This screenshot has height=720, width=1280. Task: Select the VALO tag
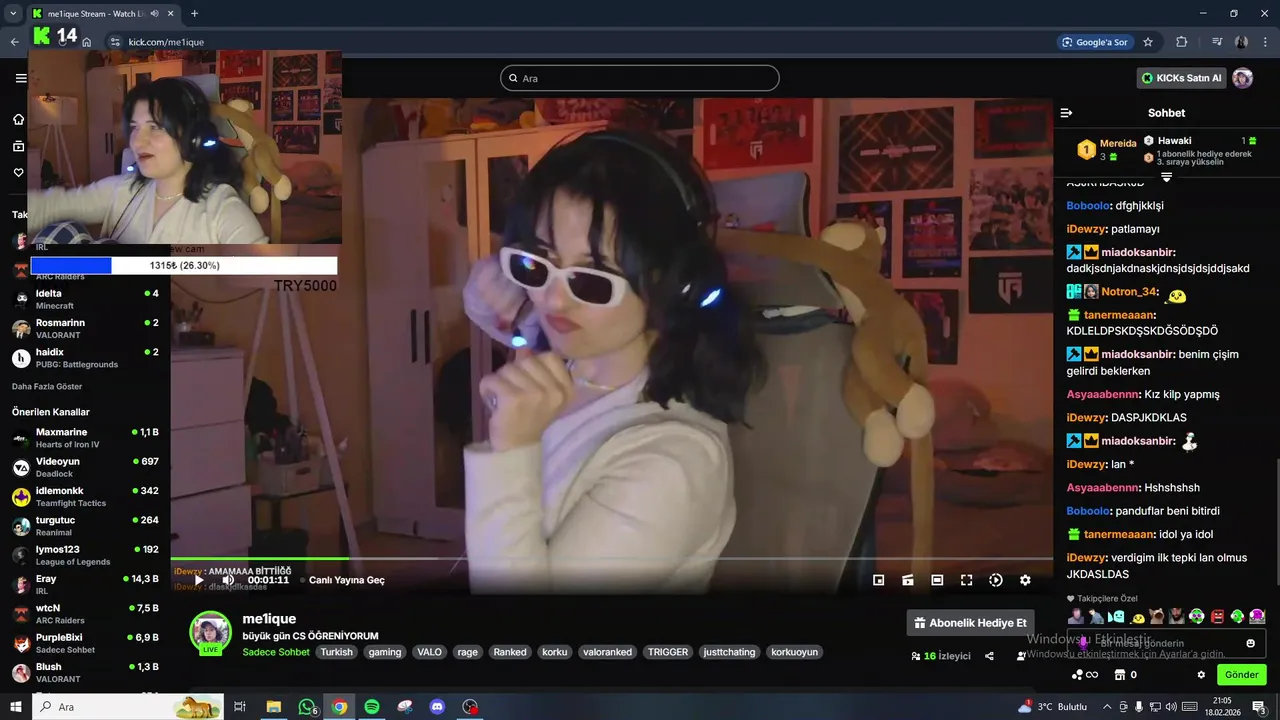429,652
